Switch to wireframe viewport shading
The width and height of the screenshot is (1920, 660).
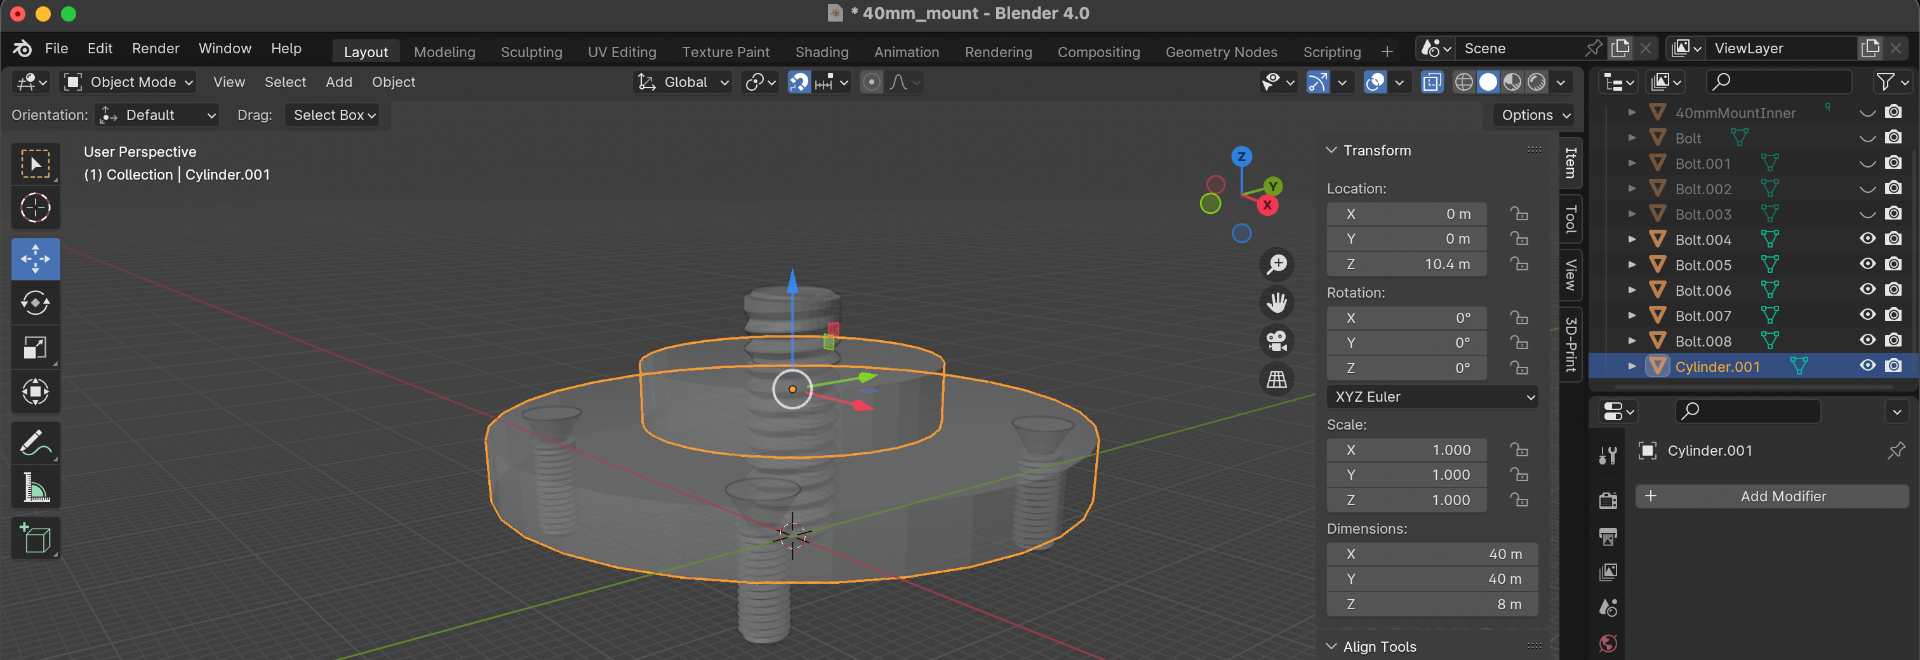click(x=1464, y=82)
